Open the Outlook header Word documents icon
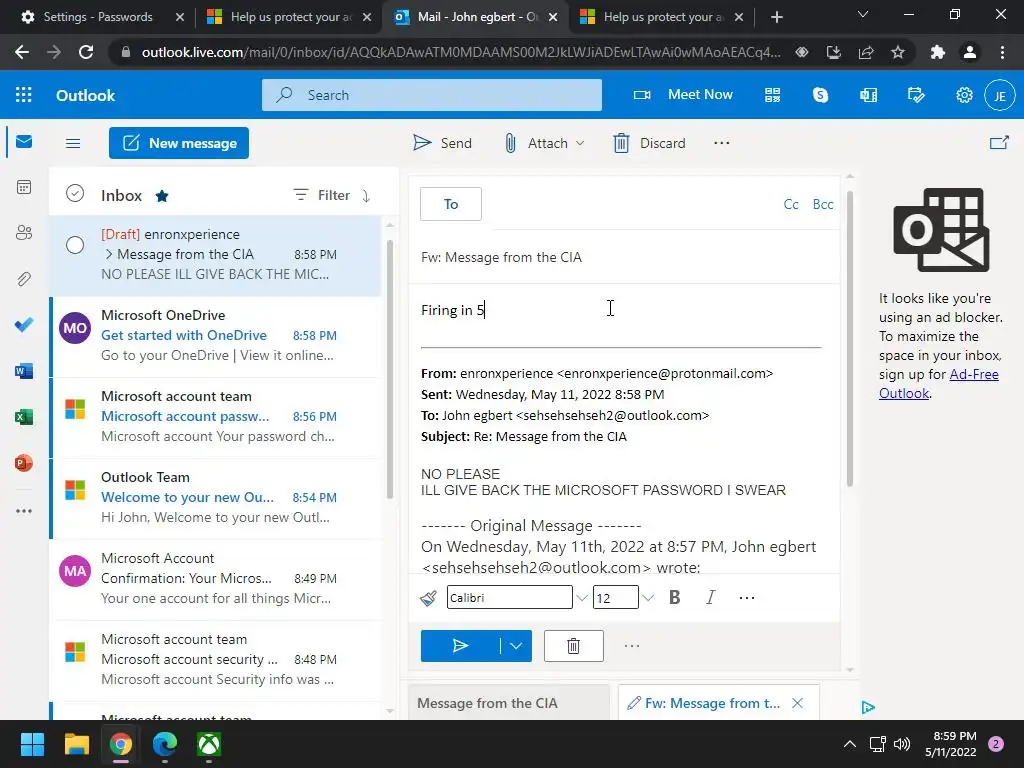 [869, 95]
